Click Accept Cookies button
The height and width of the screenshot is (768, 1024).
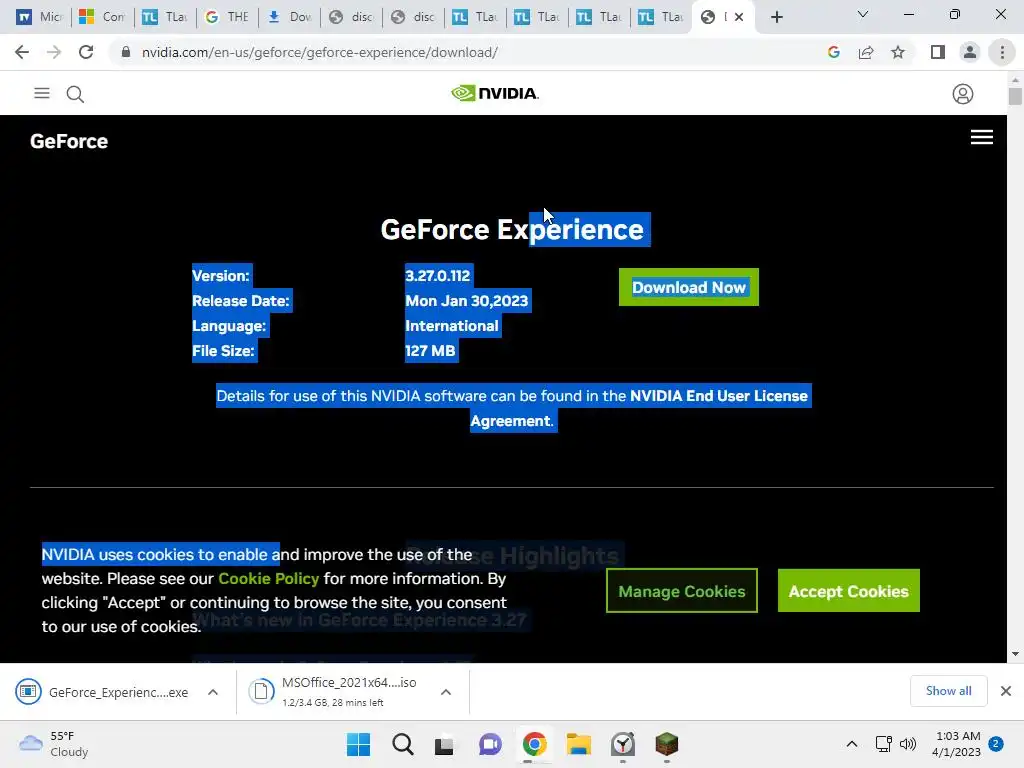(848, 591)
